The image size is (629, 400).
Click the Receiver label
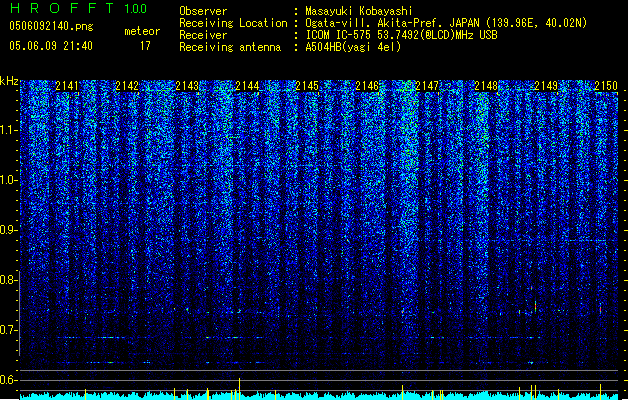point(203,35)
